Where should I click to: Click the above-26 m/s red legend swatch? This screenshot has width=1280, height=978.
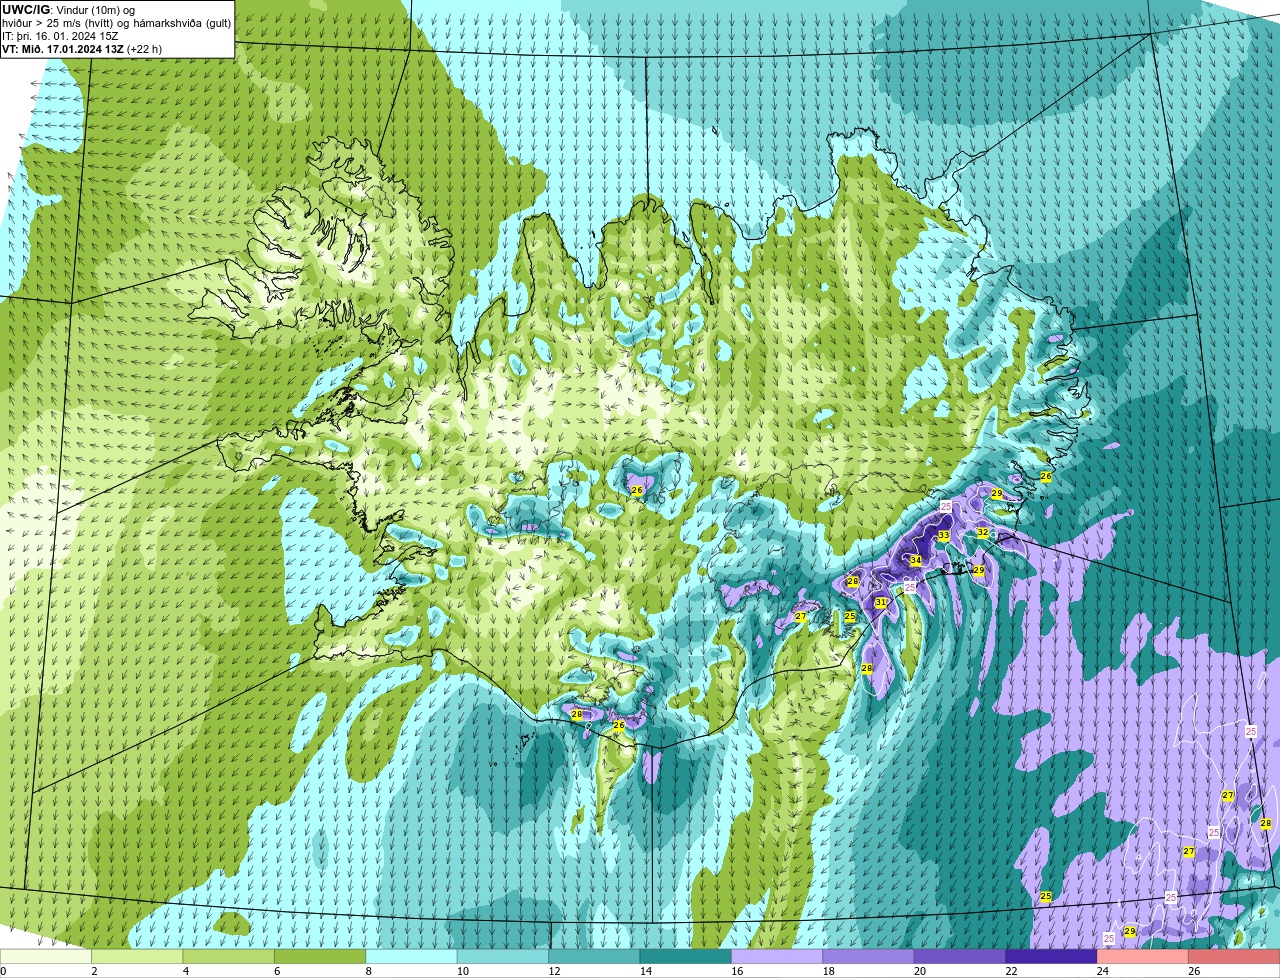[x=1234, y=956]
